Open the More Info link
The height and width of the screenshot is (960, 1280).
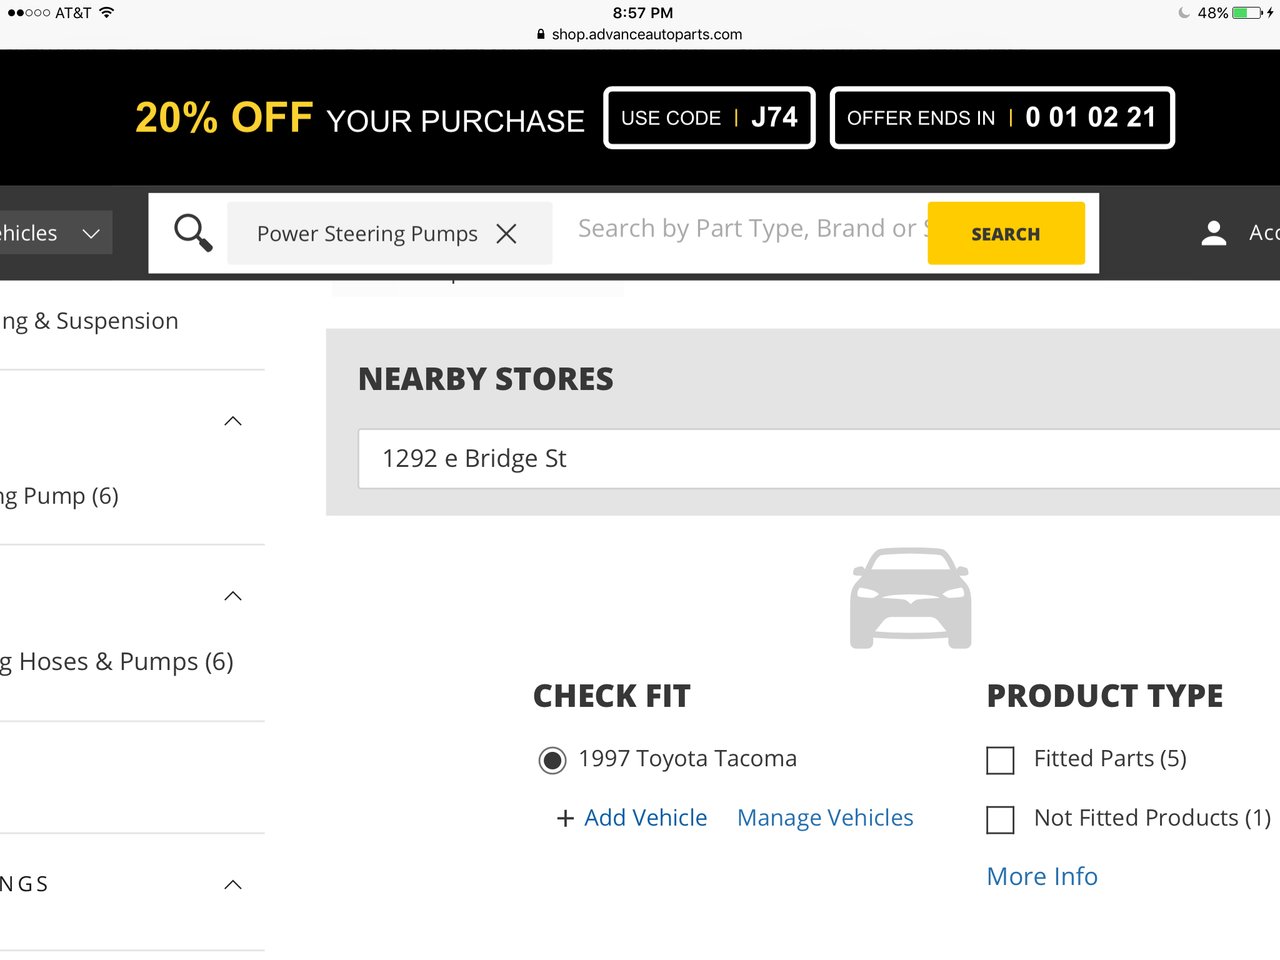tap(1042, 876)
